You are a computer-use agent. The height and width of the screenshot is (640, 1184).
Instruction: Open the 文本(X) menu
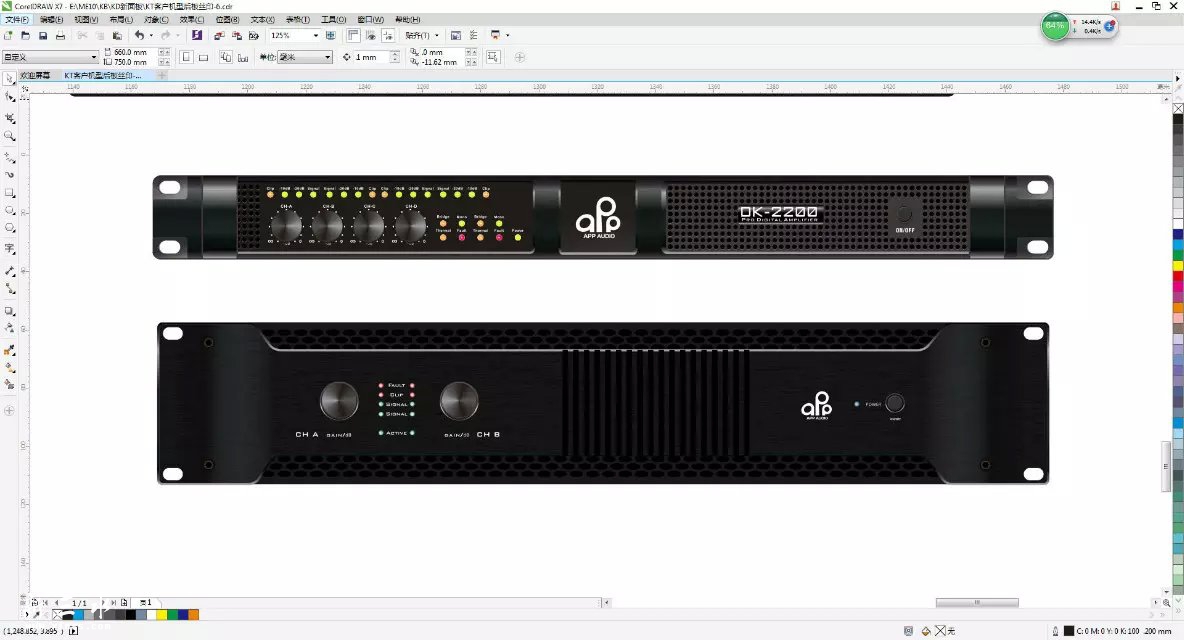262,20
